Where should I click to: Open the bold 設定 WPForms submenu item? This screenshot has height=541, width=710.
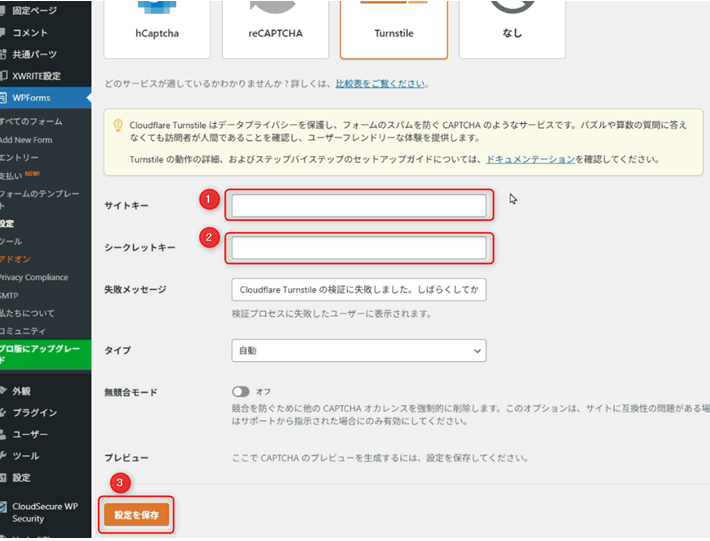7,224
